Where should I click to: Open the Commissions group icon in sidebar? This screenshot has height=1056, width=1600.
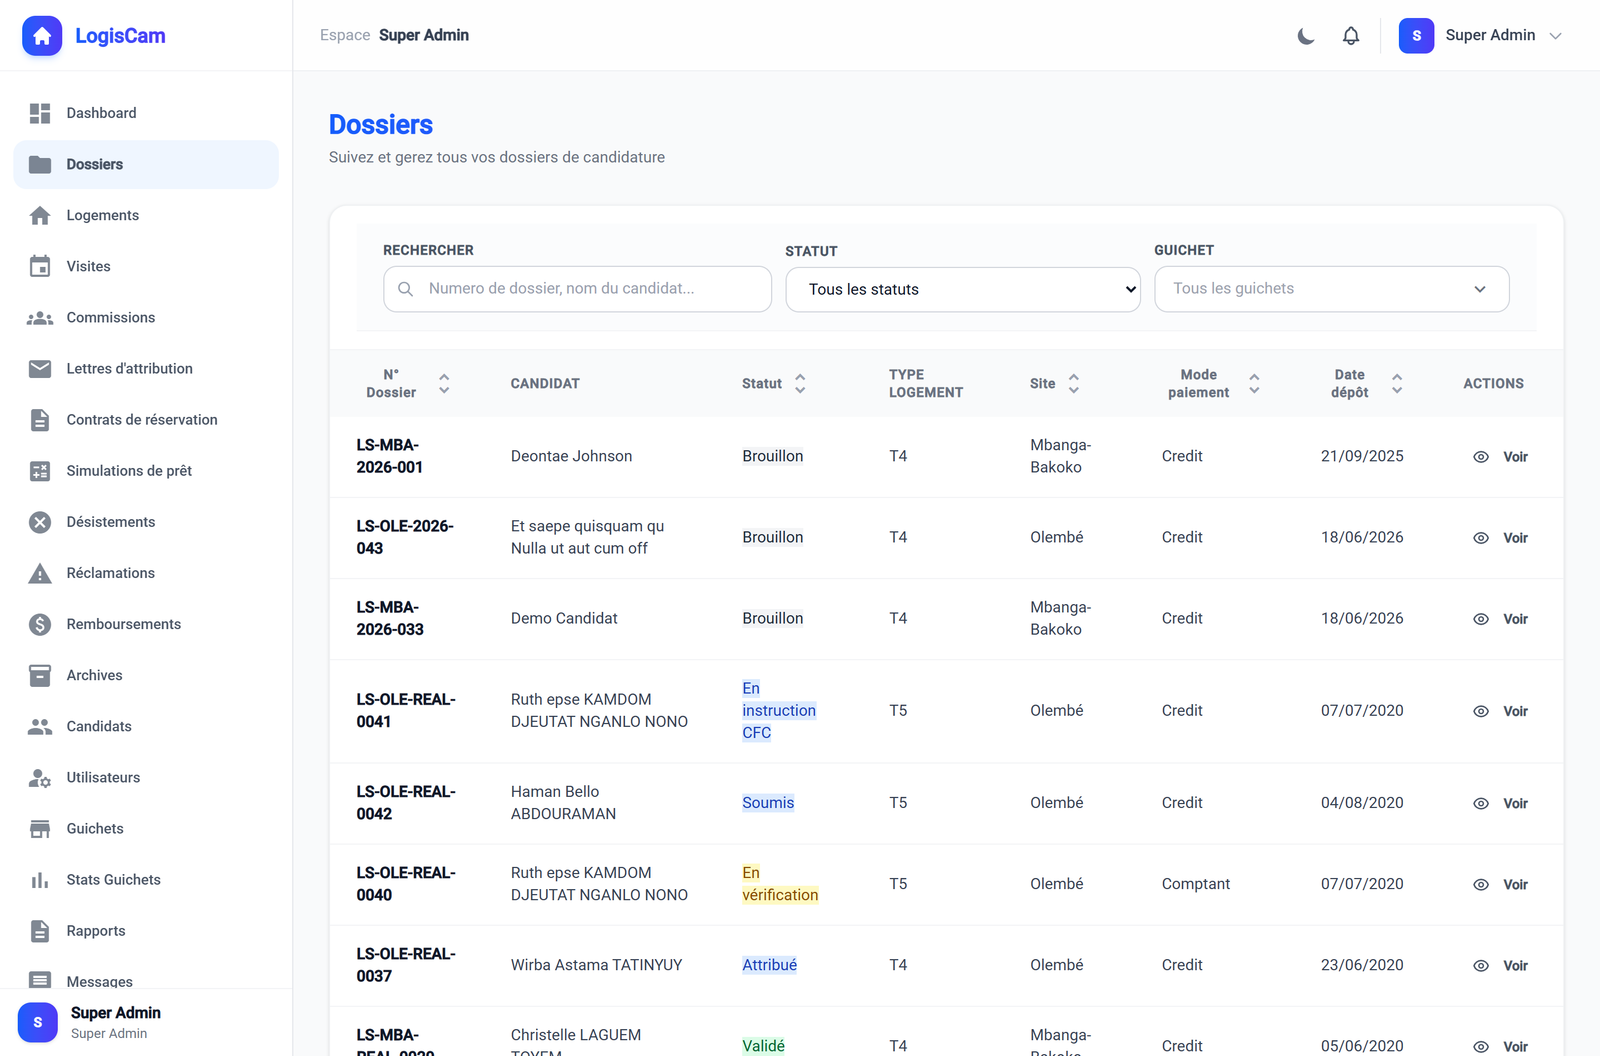(40, 318)
